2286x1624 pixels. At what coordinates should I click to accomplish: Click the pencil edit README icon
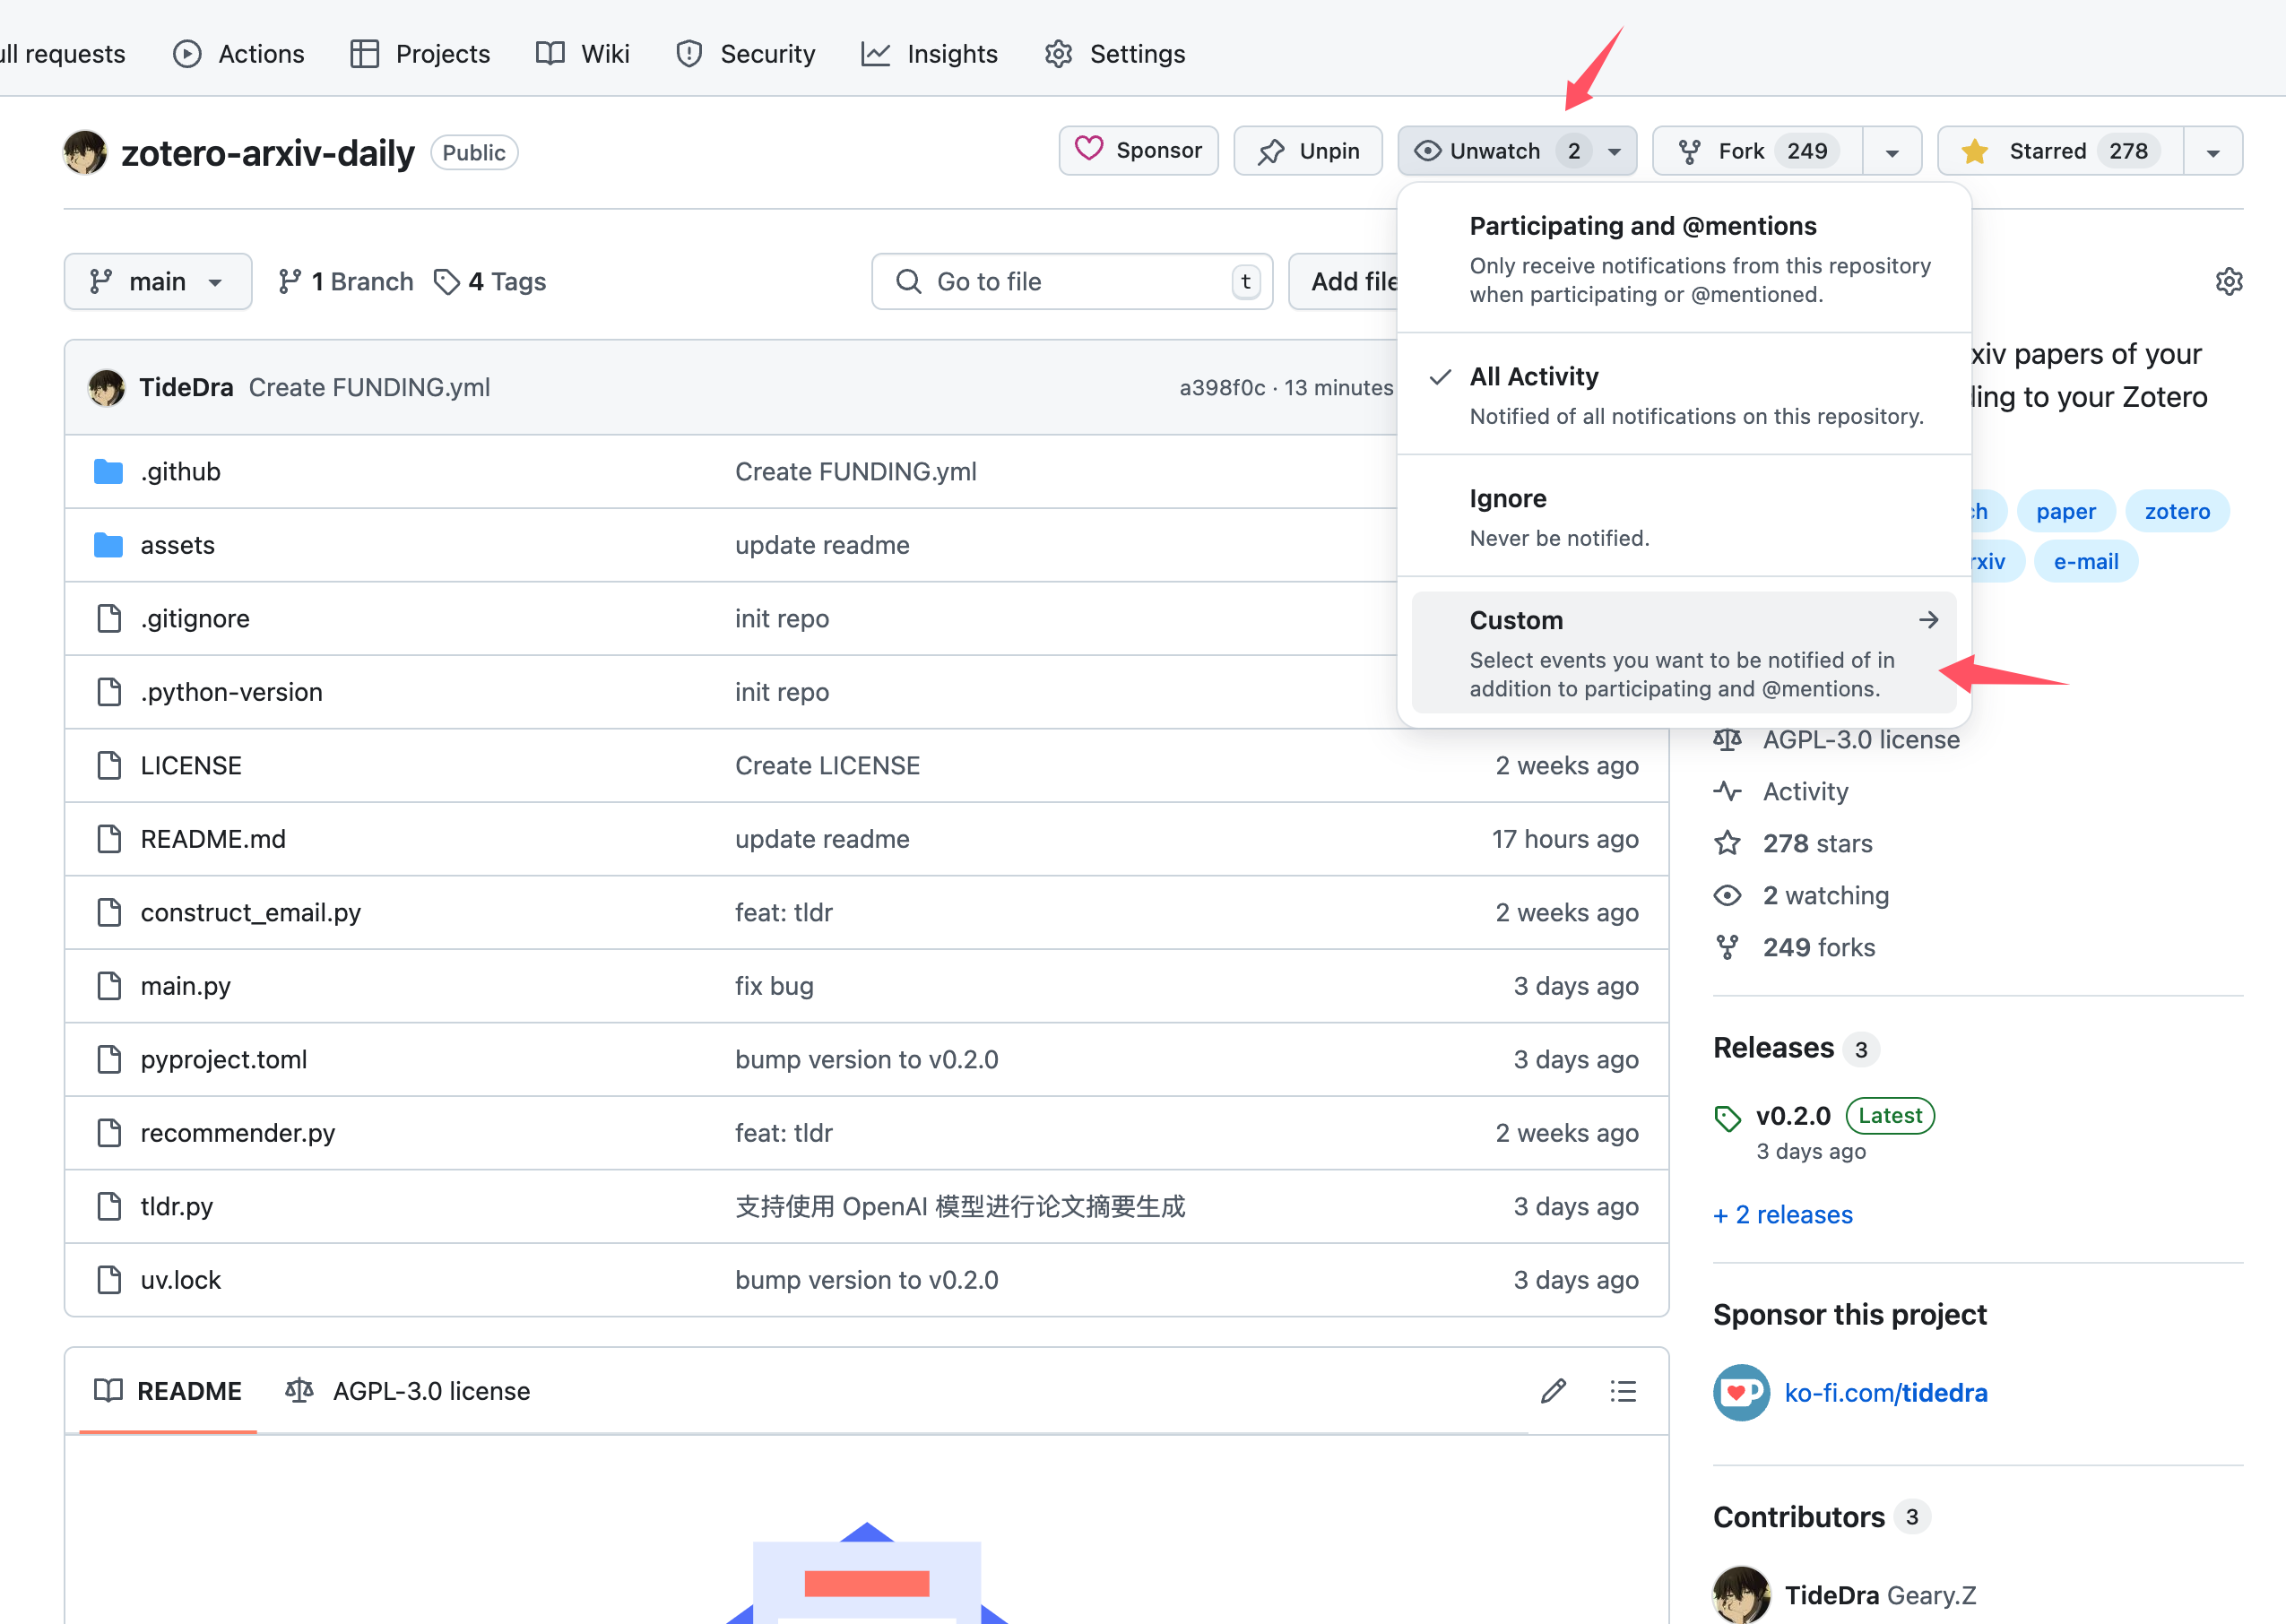tap(1553, 1391)
